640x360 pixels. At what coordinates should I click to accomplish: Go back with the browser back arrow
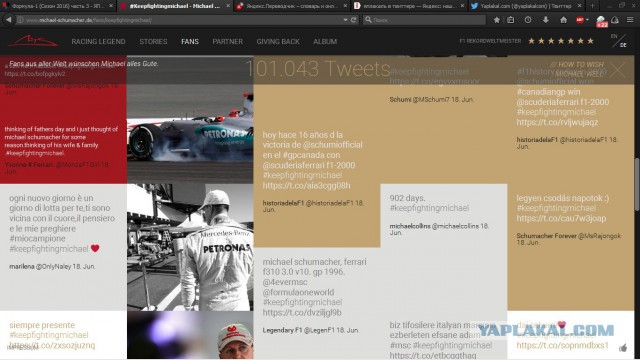coord(8,20)
